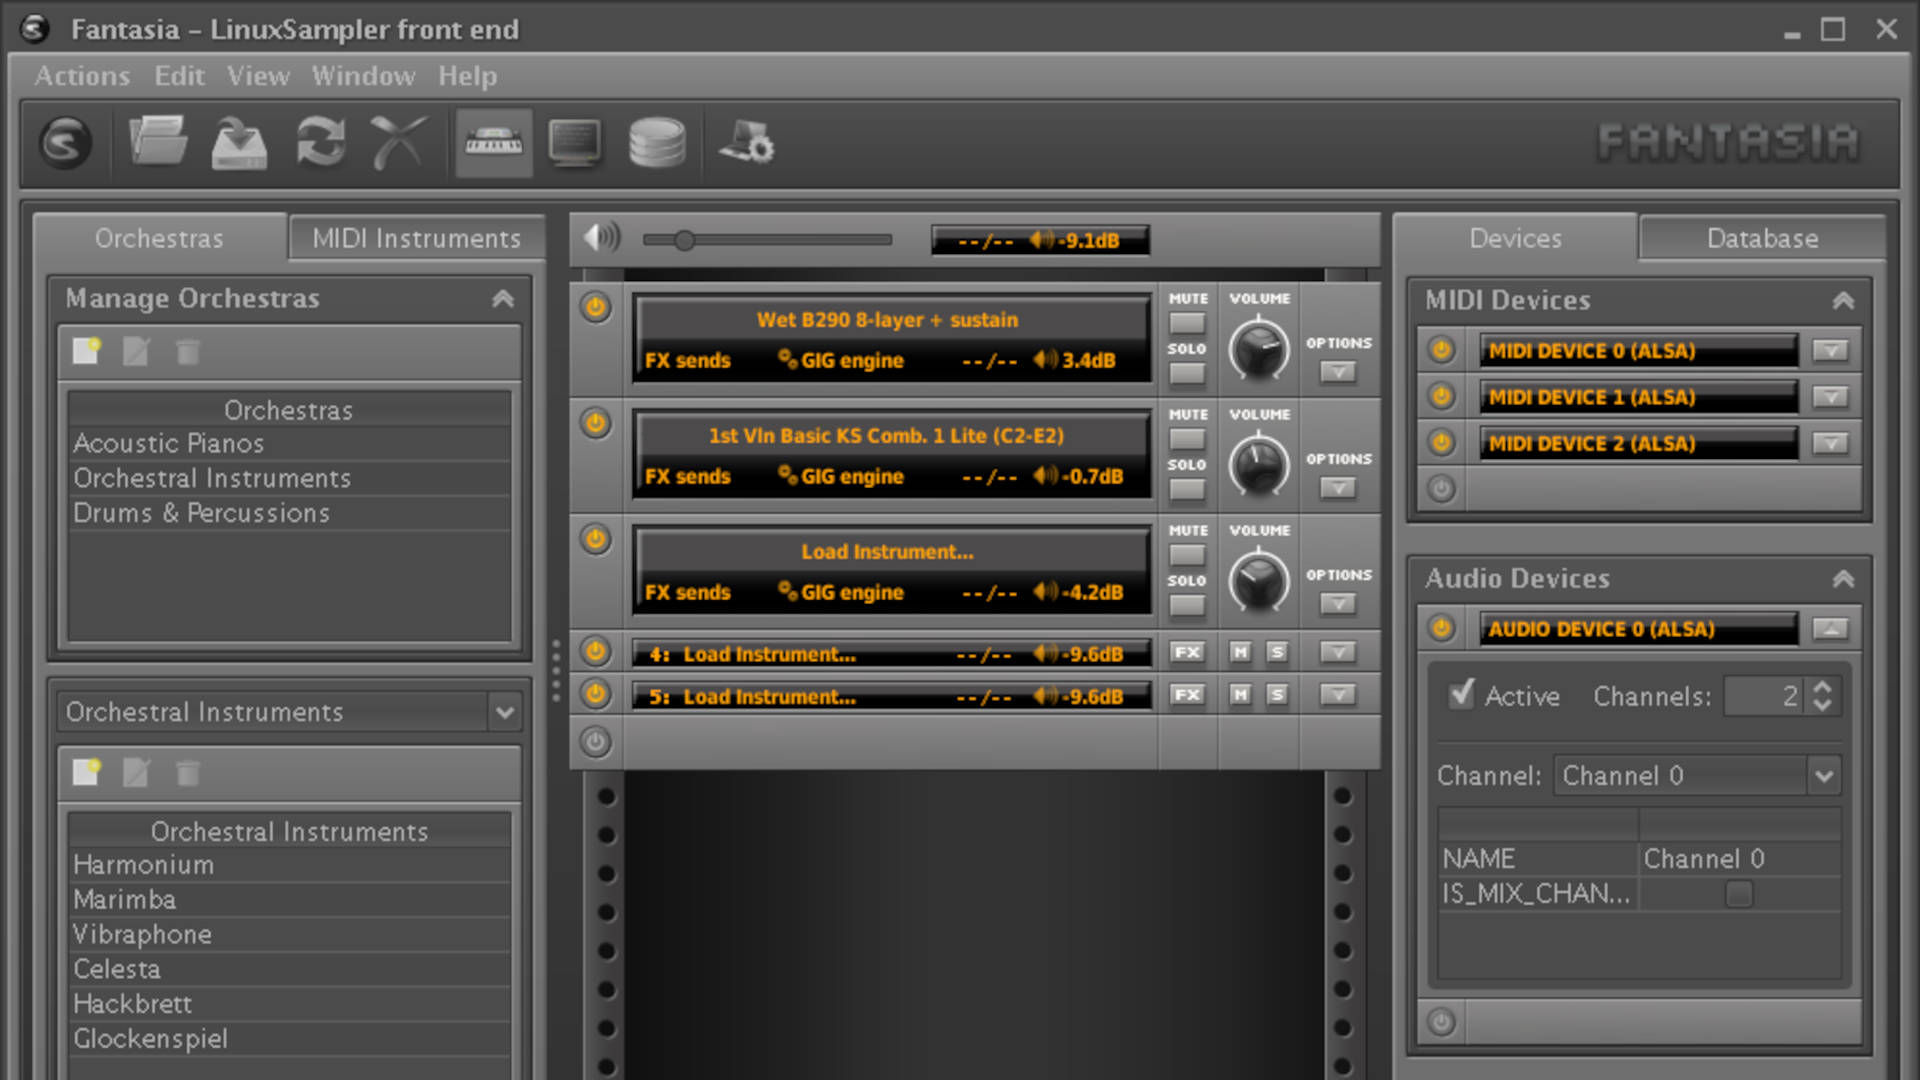Click Load Instrument on the third channel
Screen dimensions: 1920x1080
pos(888,551)
